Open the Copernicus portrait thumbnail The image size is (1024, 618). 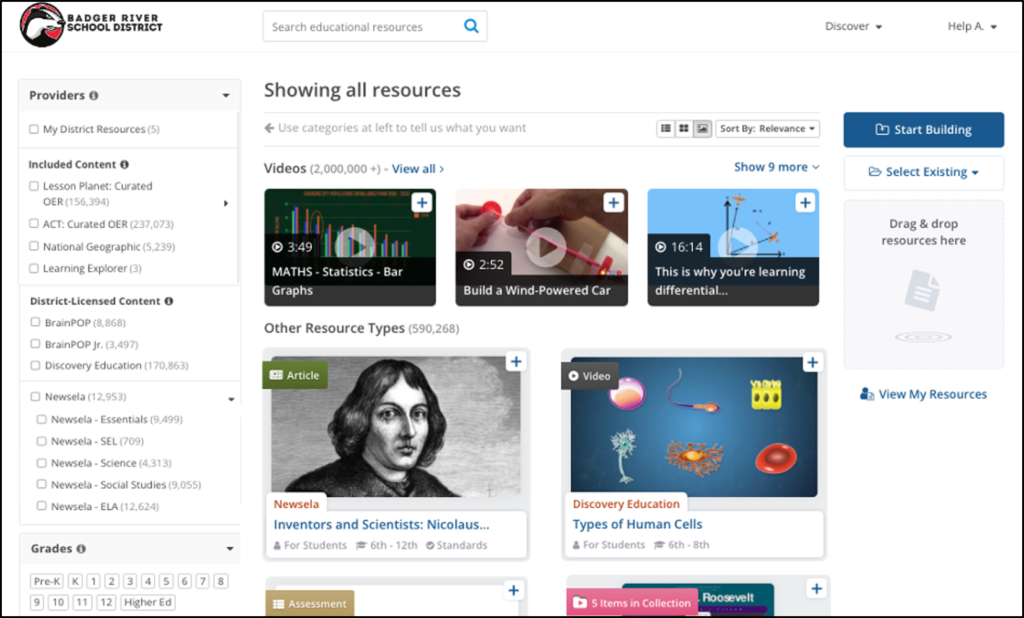(x=396, y=426)
